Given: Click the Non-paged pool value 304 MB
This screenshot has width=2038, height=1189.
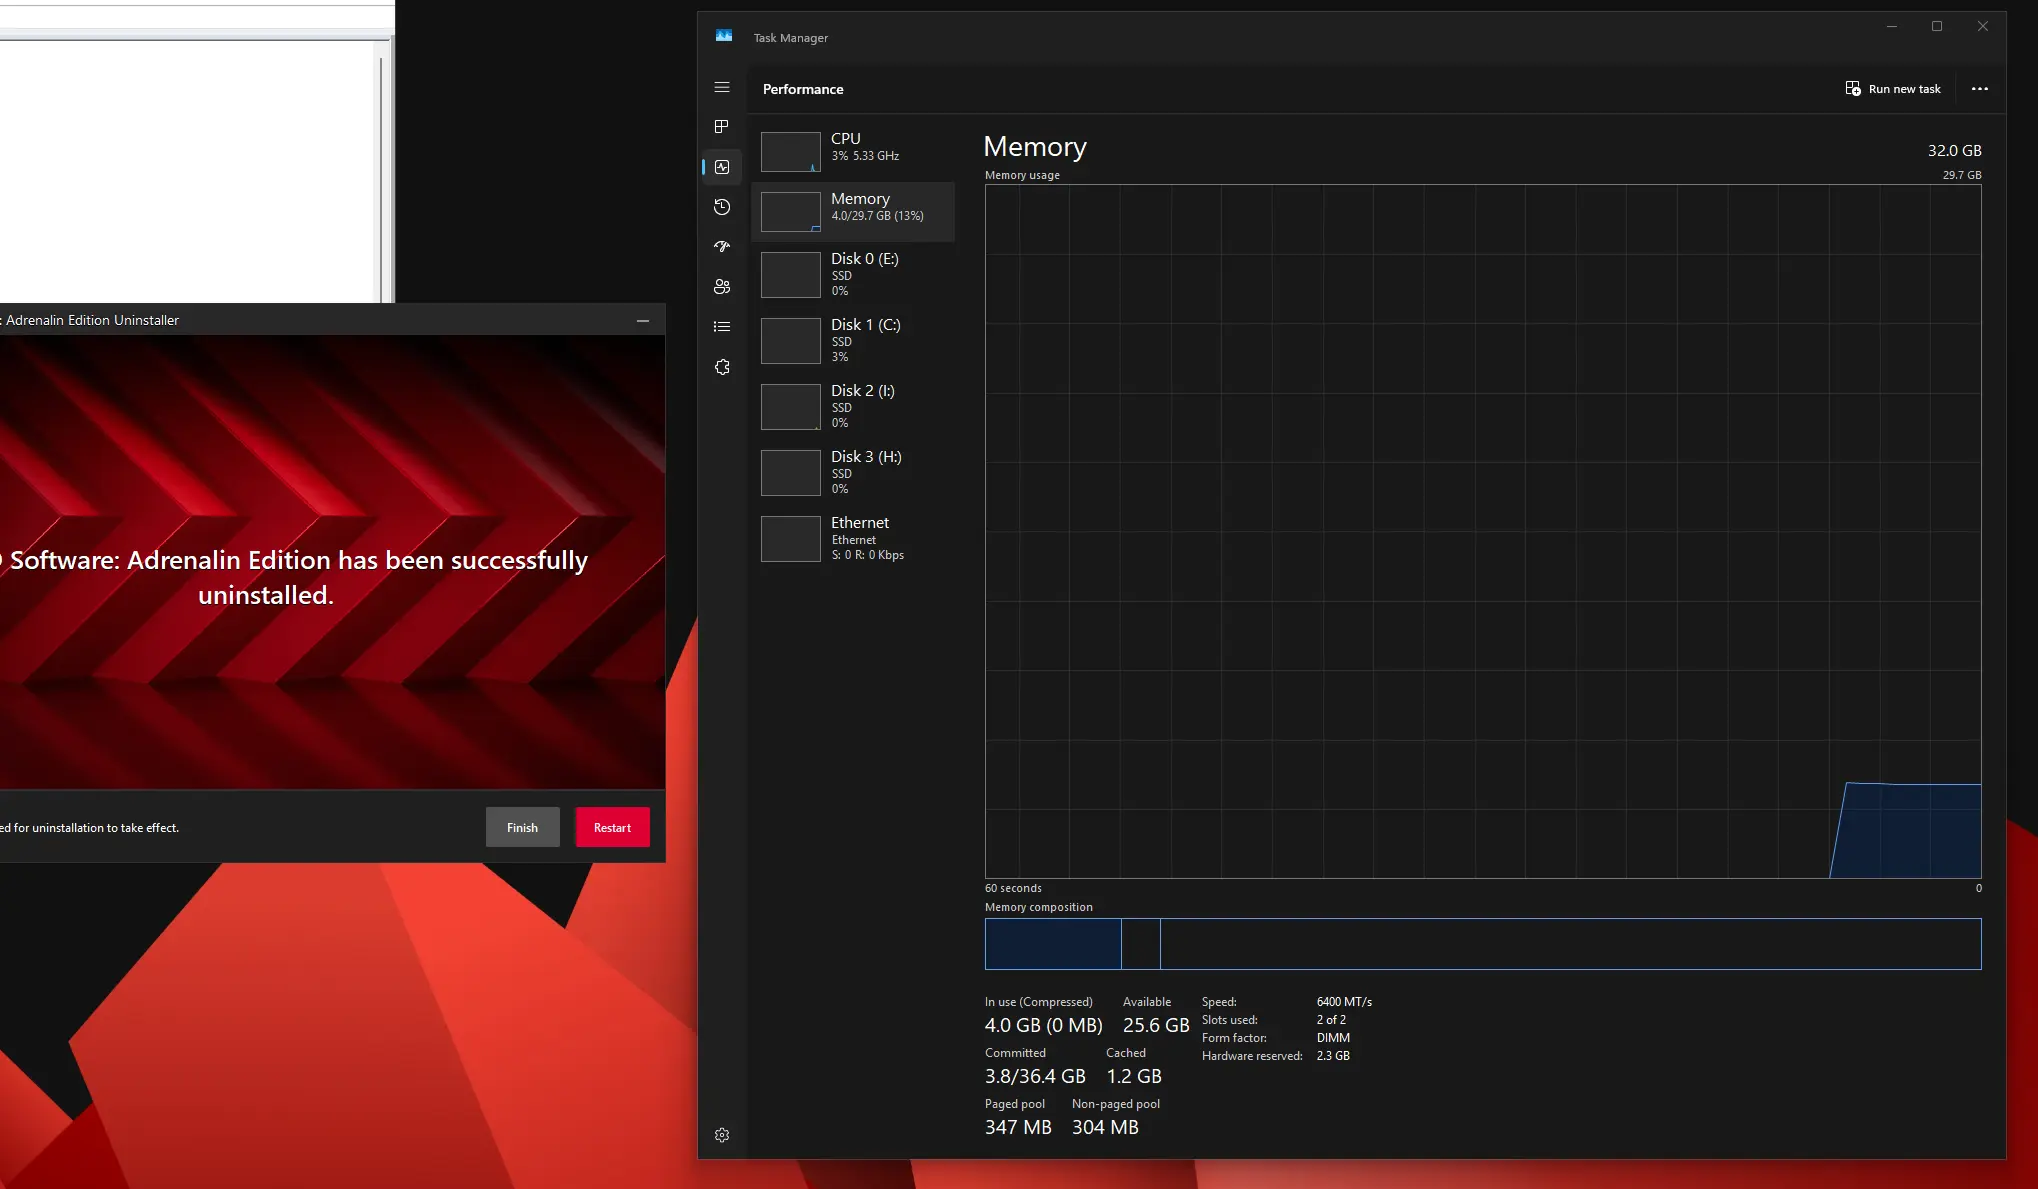Looking at the screenshot, I should tap(1105, 1127).
